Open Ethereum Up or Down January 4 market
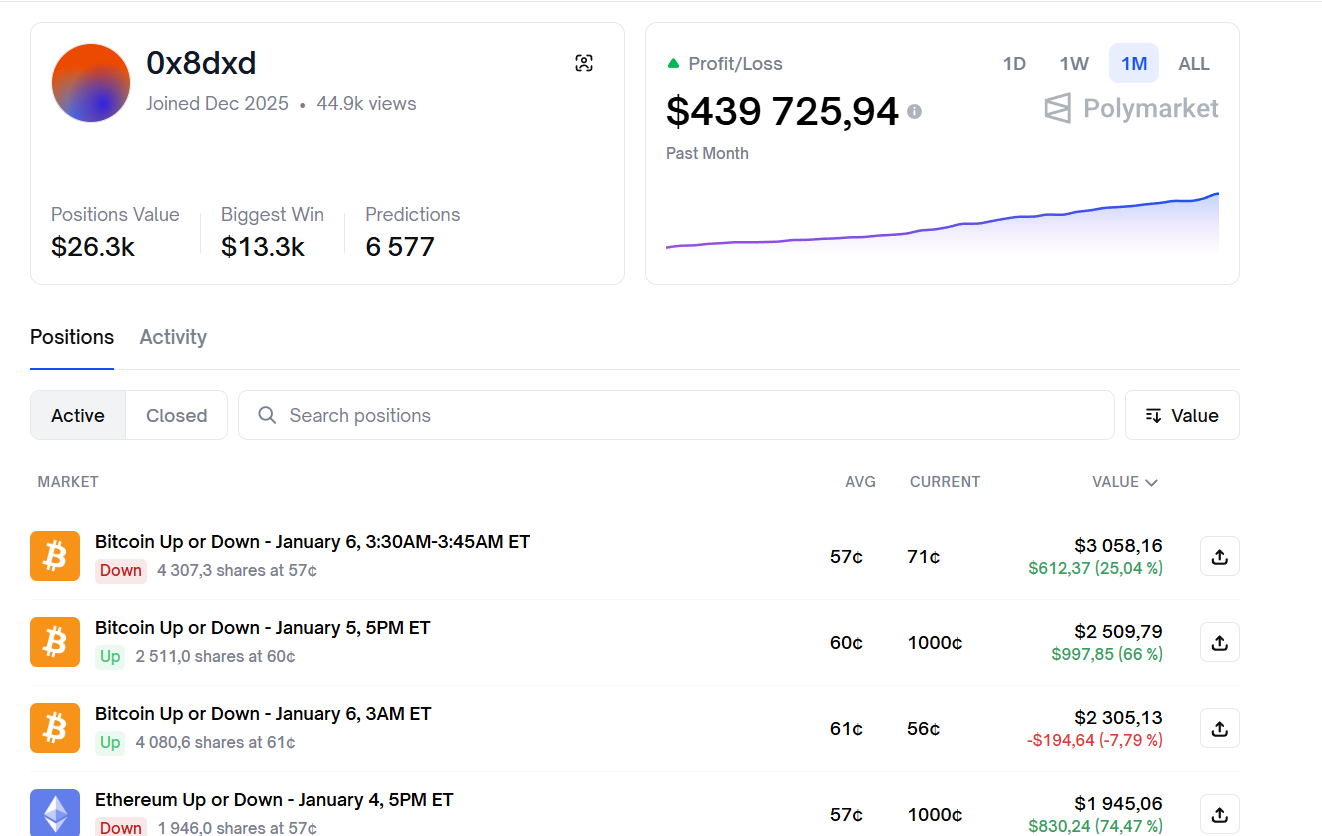 (274, 800)
